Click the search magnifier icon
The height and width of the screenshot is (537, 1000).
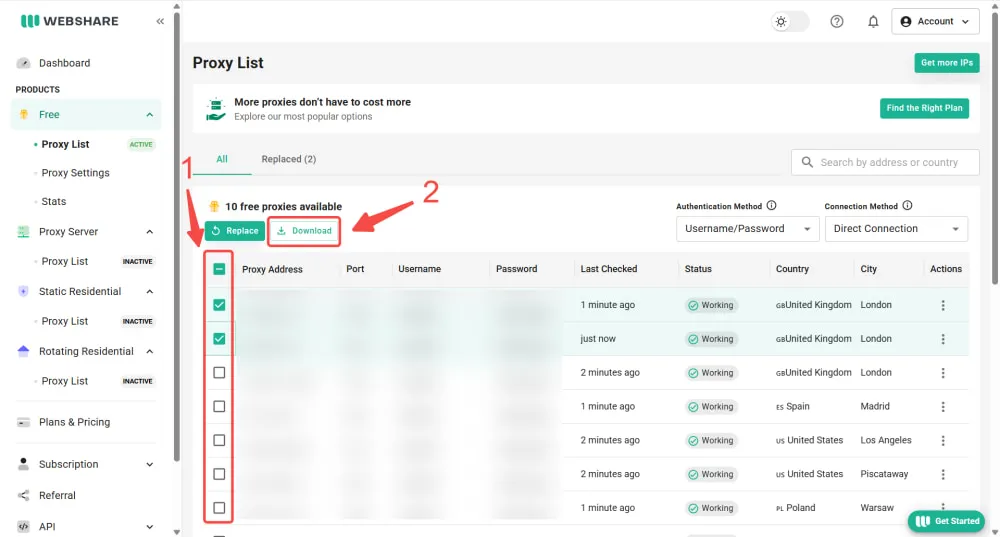[x=807, y=162]
